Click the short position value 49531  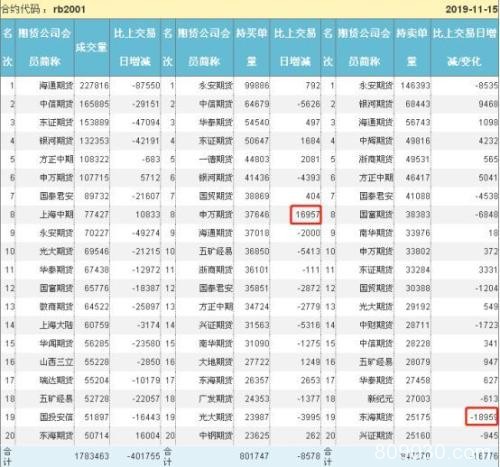tap(418, 159)
